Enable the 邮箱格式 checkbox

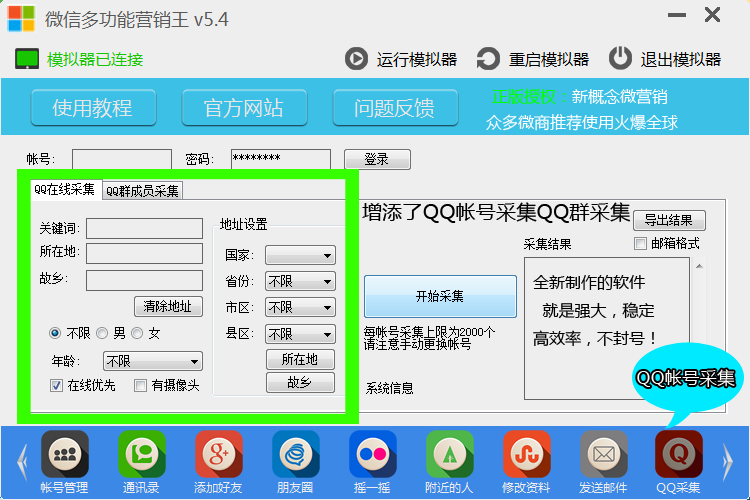(x=640, y=244)
